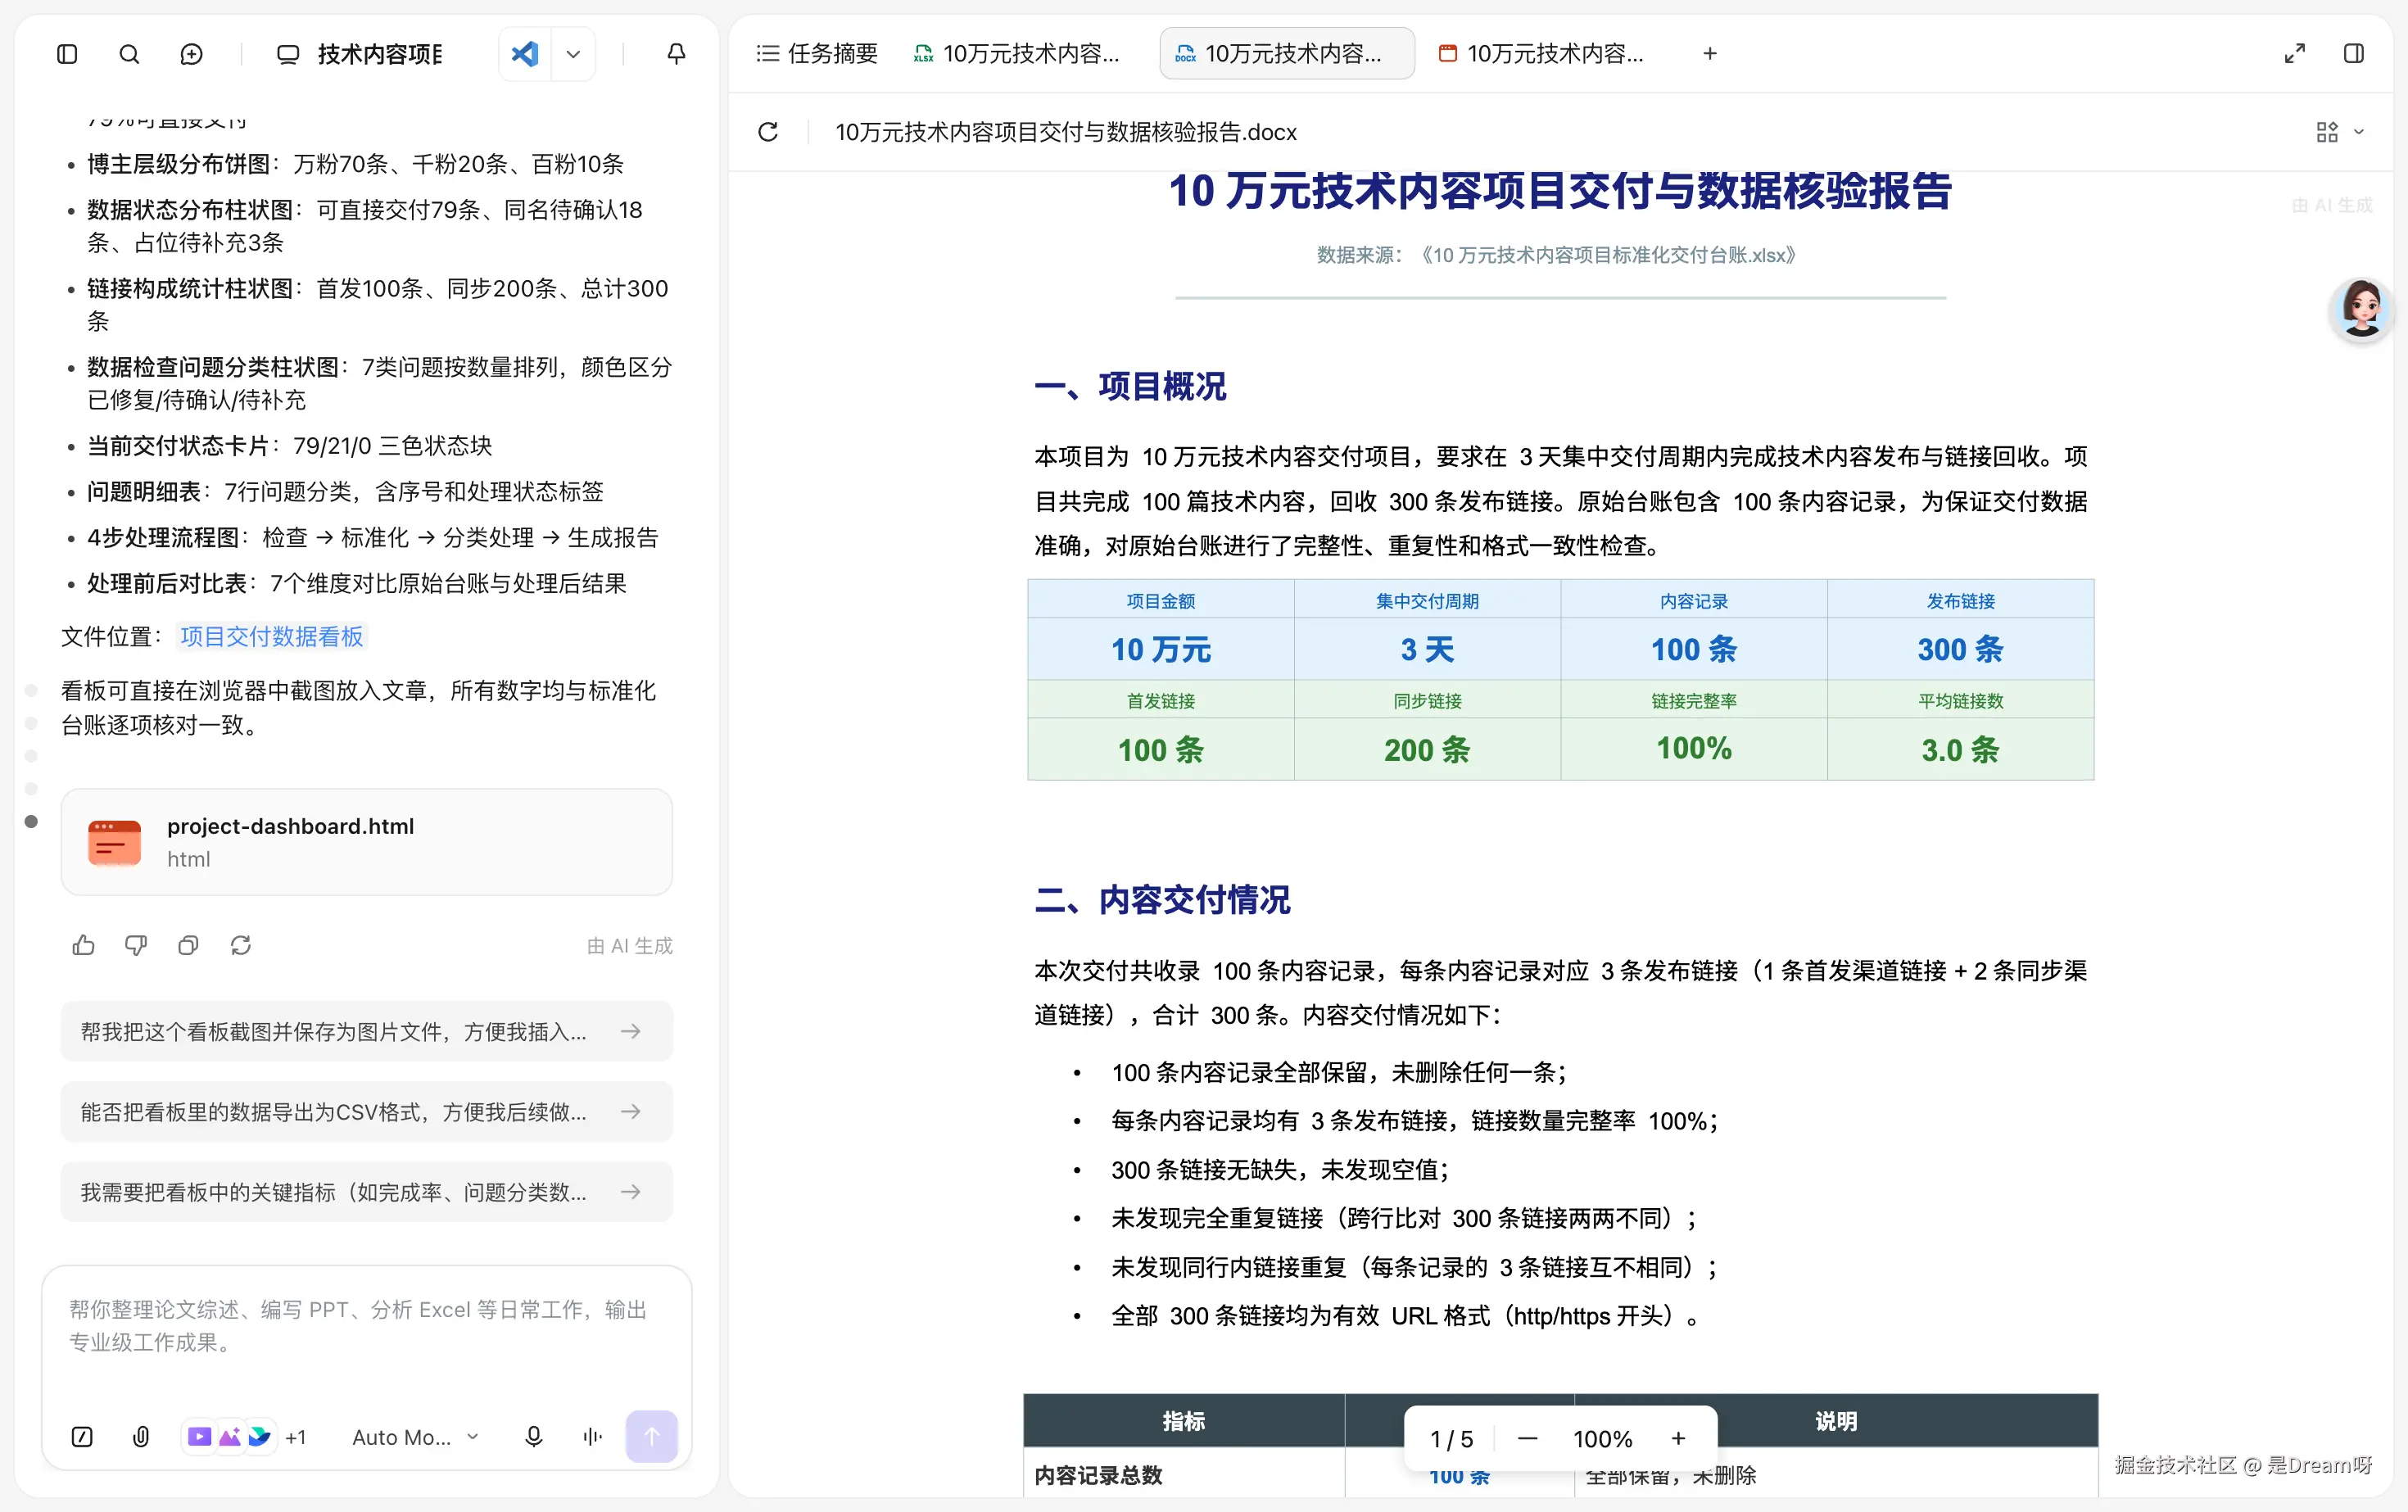The image size is (2408, 1512).
Task: Open the html 10万元技术内容 tab
Action: (x=1541, y=54)
